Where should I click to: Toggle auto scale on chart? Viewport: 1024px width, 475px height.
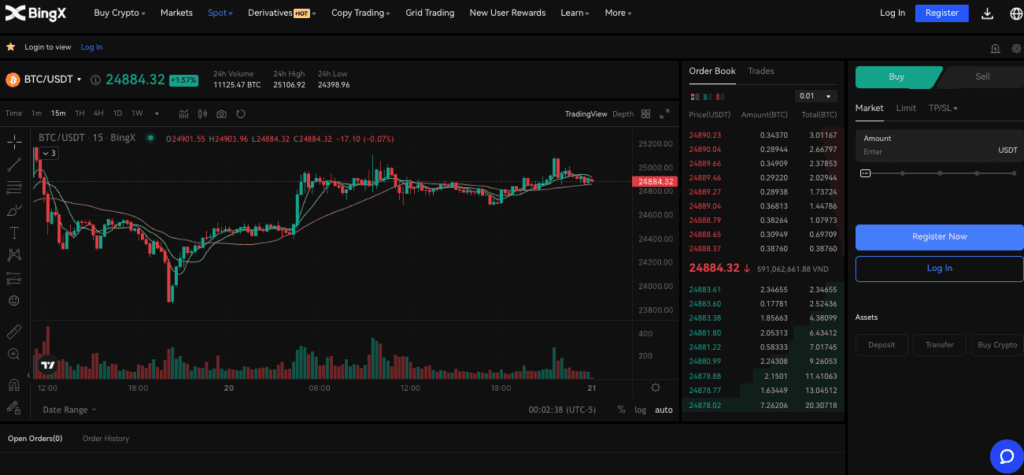click(664, 410)
